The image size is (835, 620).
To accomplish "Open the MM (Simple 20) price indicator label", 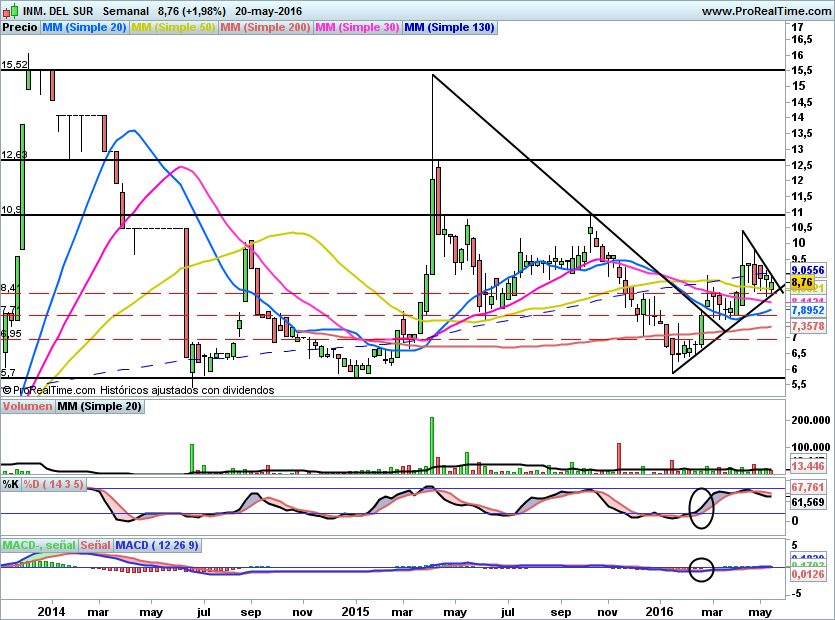I will [x=85, y=28].
